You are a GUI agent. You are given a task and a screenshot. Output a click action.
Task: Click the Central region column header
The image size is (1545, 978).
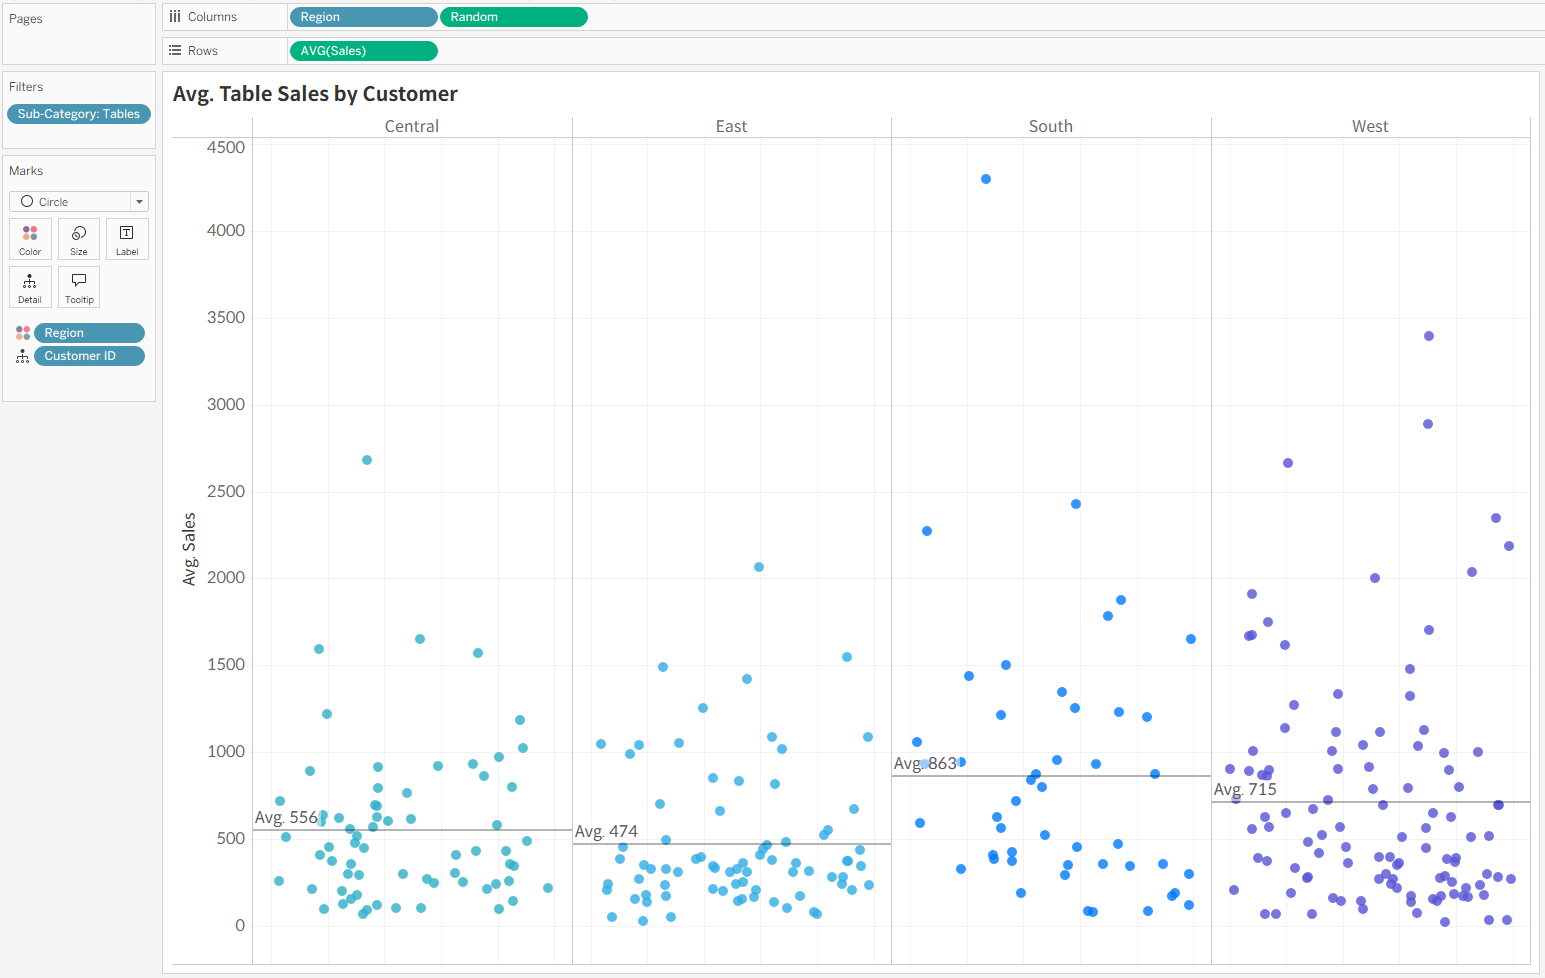[412, 127]
